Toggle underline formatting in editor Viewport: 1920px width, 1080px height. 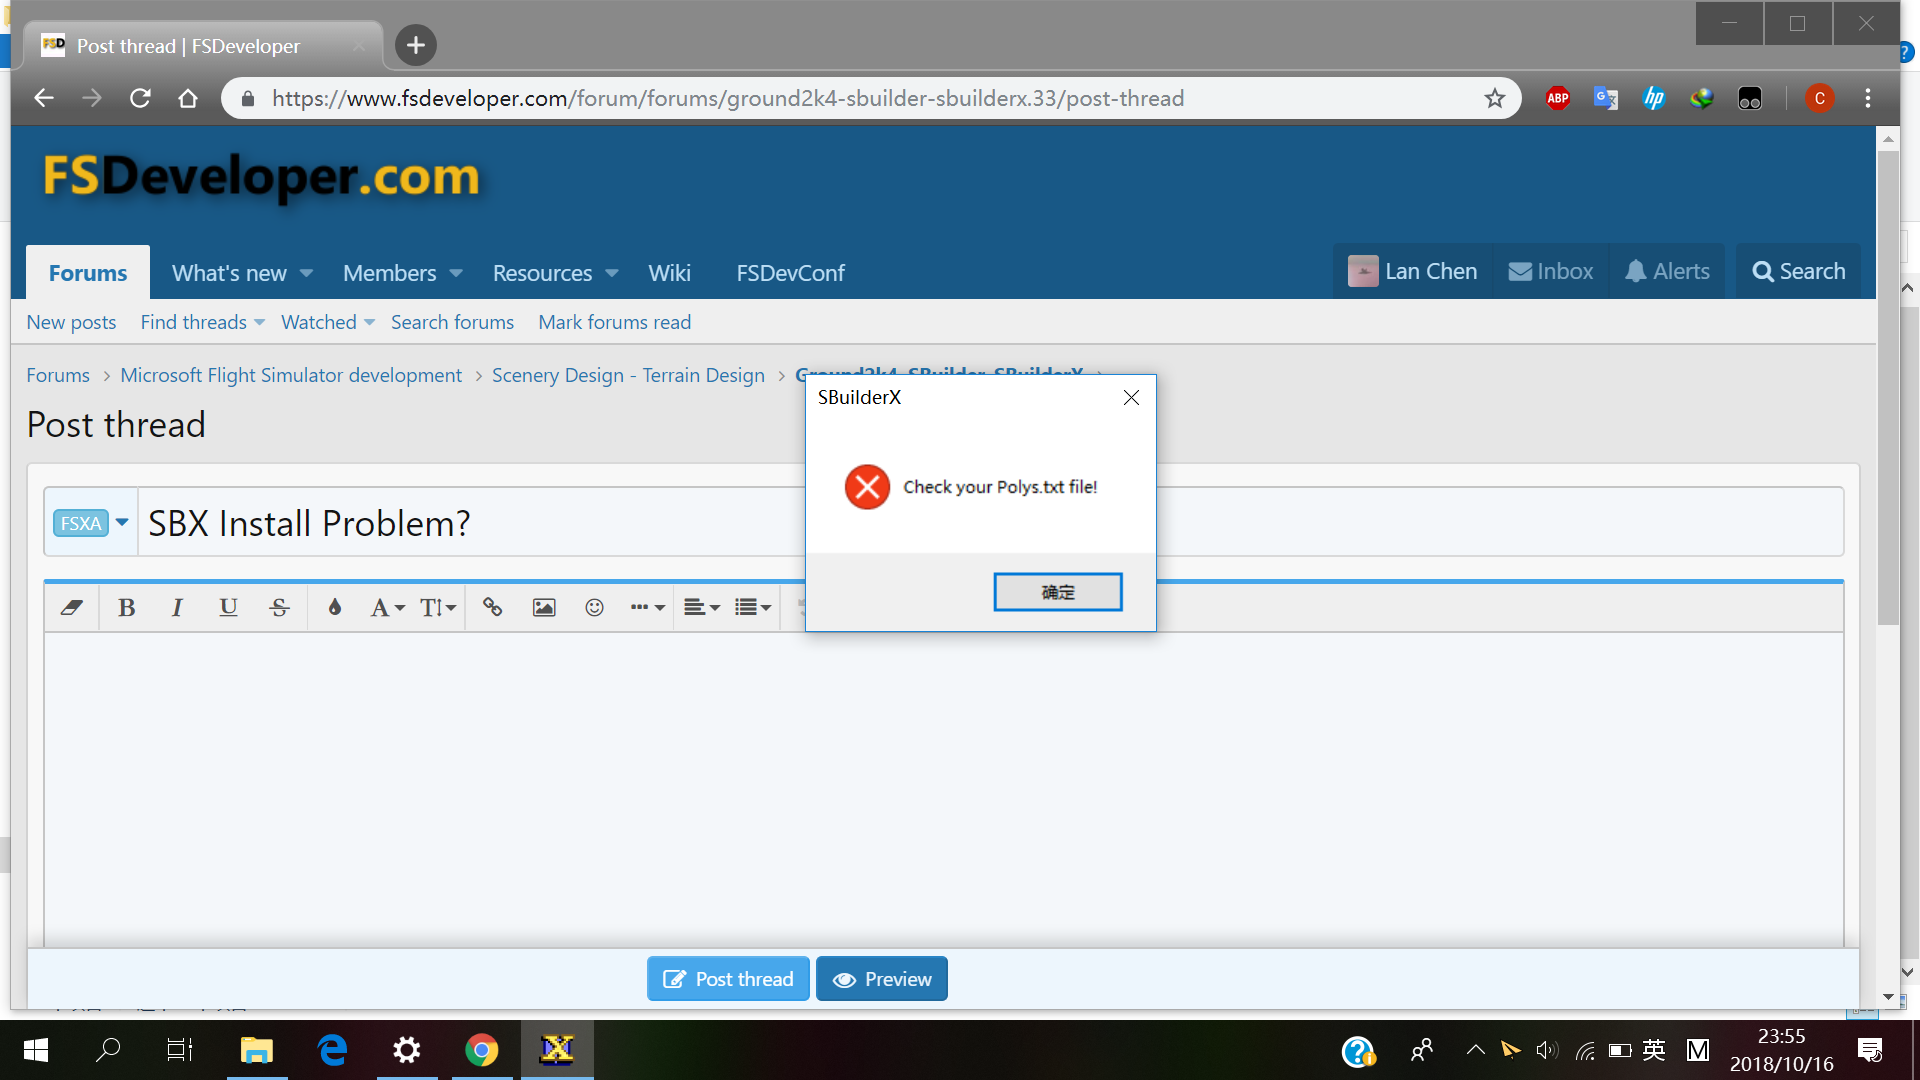[x=228, y=607]
